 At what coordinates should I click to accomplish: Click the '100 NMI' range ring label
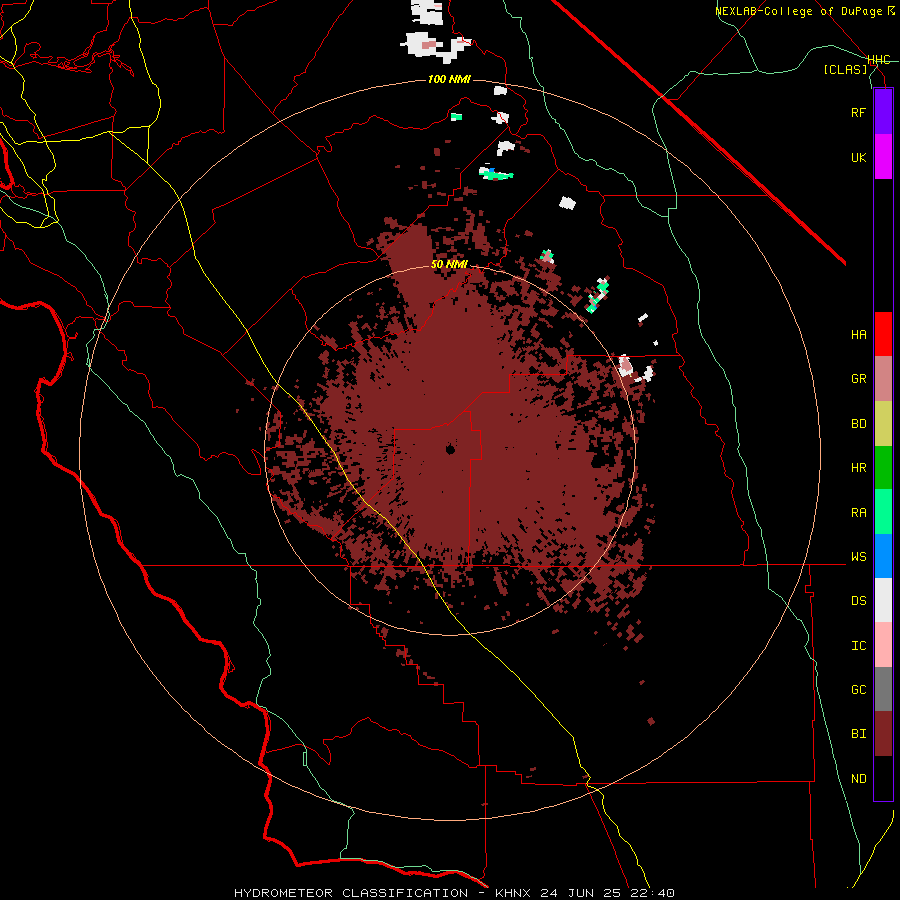click(449, 79)
